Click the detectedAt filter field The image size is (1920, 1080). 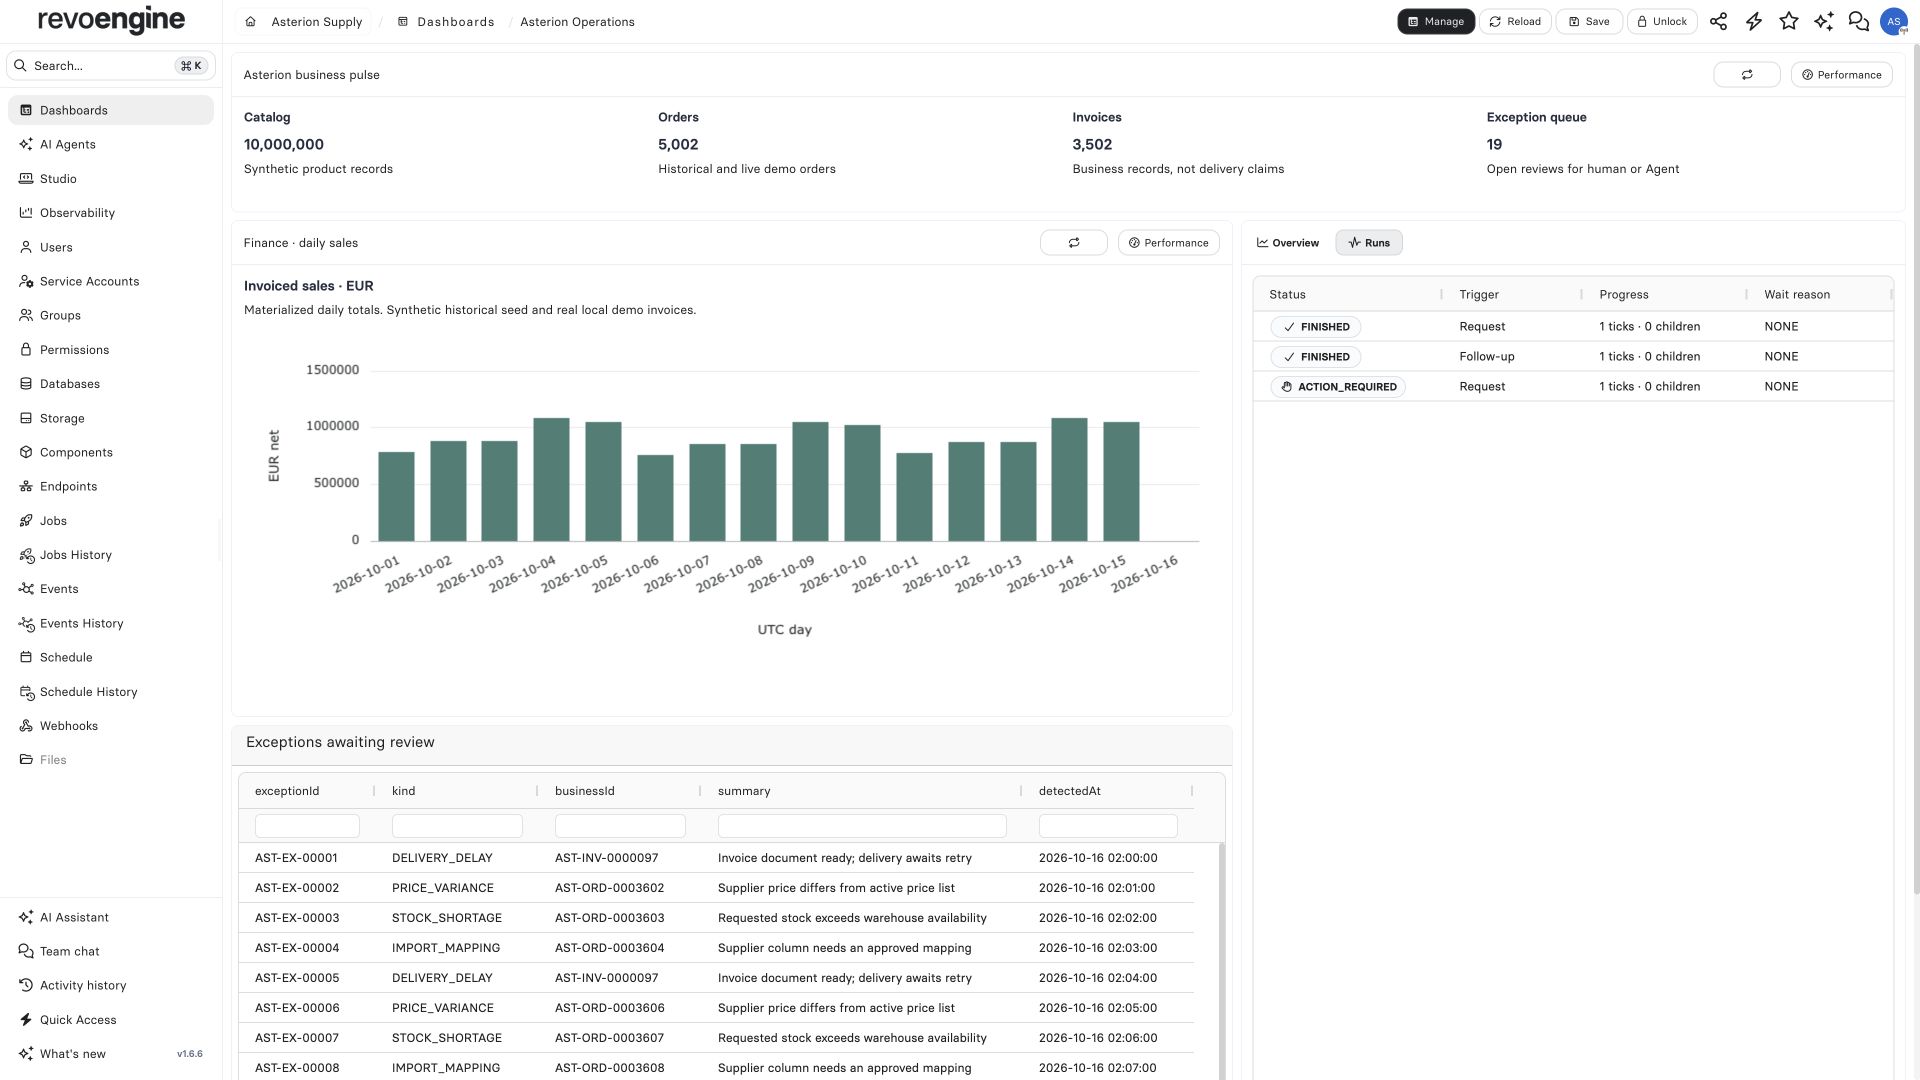(x=1108, y=826)
